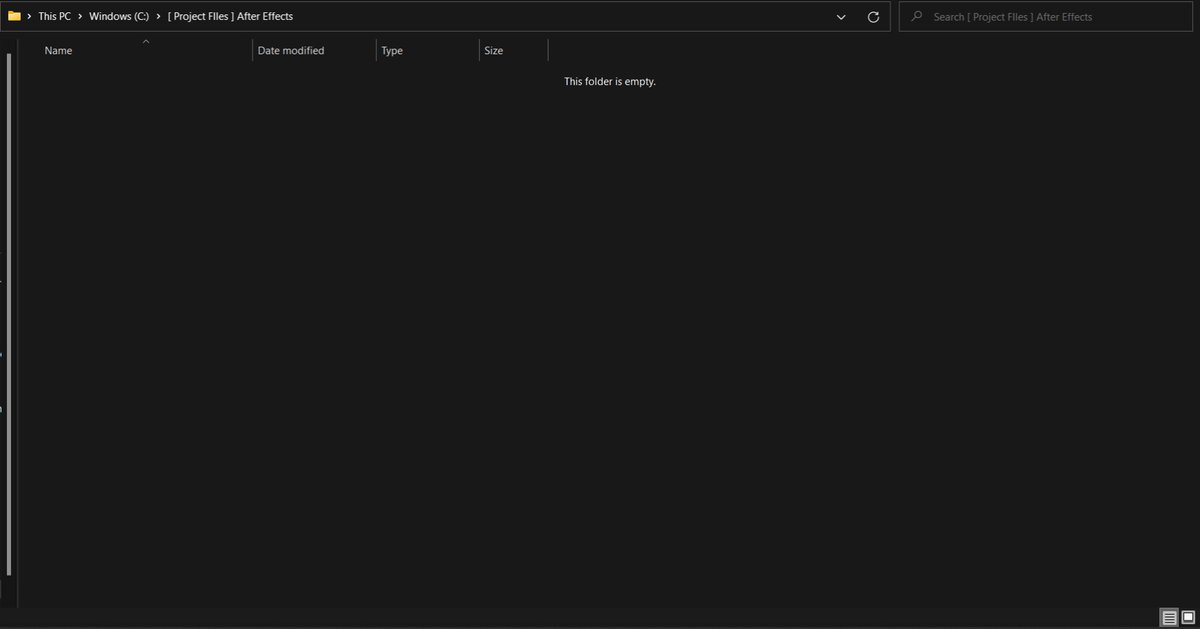Focus the Search After Effects folder field
This screenshot has height=629, width=1200.
coord(1047,17)
